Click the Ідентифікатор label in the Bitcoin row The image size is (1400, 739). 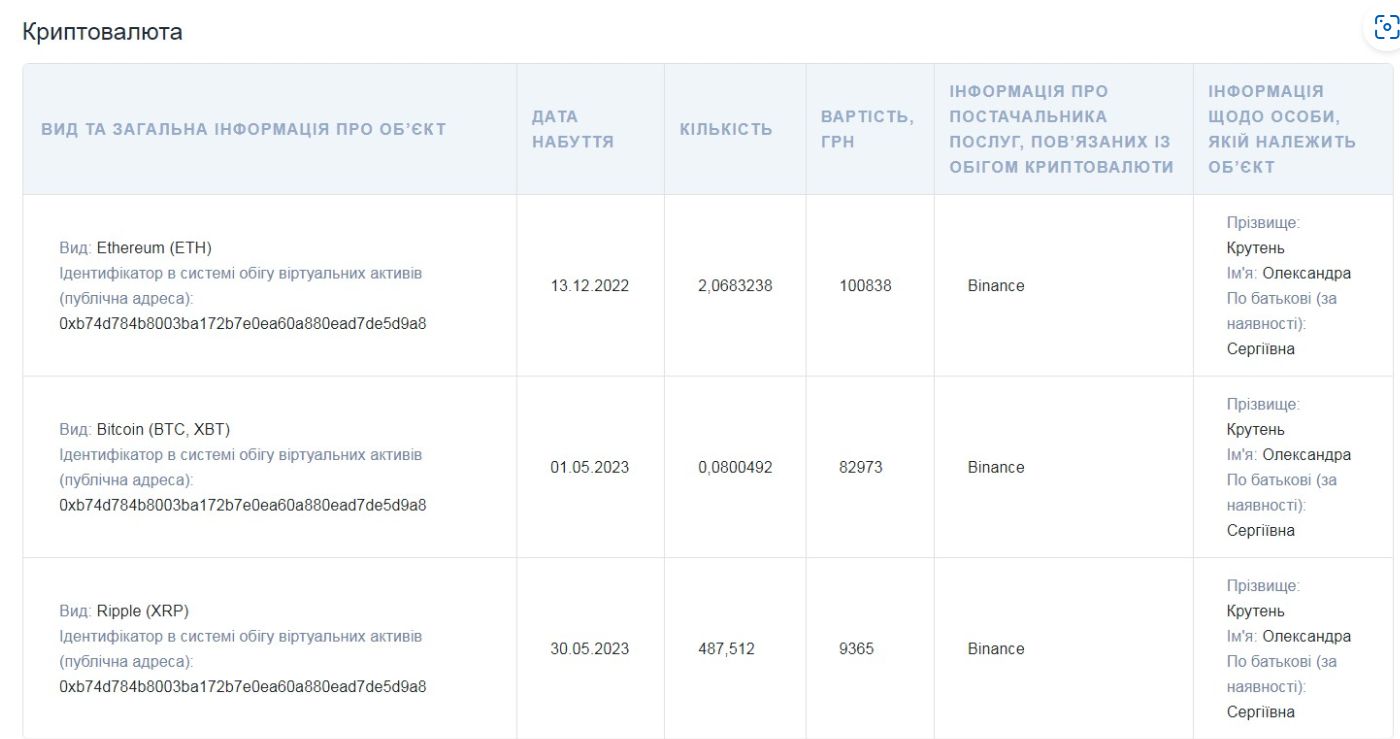click(x=241, y=467)
